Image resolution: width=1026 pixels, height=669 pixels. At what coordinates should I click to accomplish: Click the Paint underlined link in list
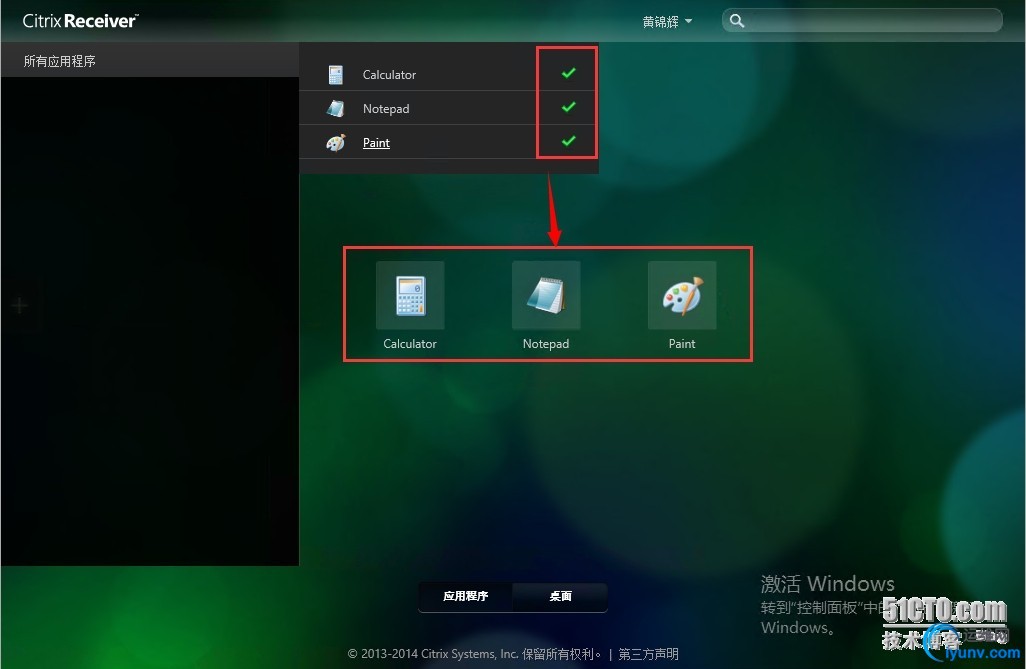point(376,143)
